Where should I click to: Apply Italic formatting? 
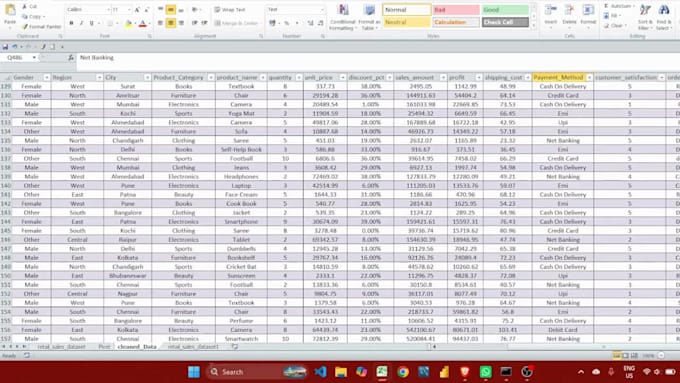(81, 23)
